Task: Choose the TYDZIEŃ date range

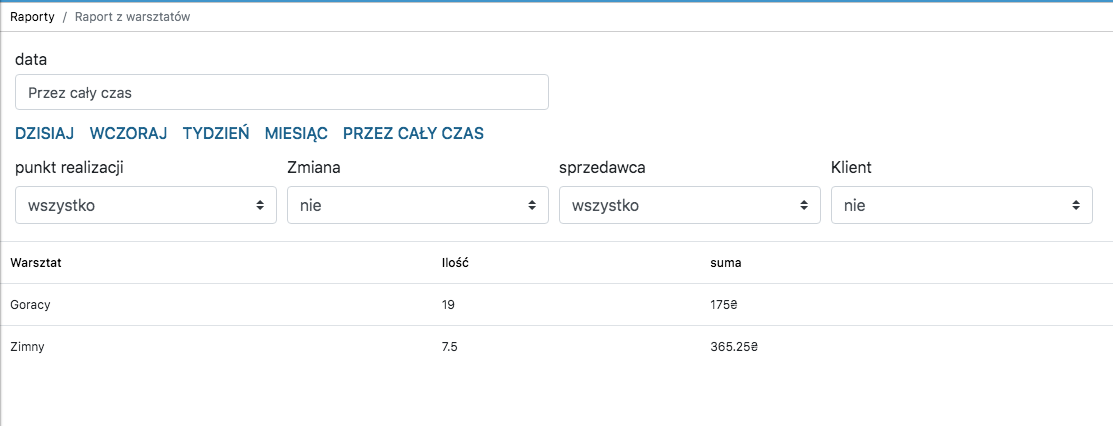Action: (216, 133)
